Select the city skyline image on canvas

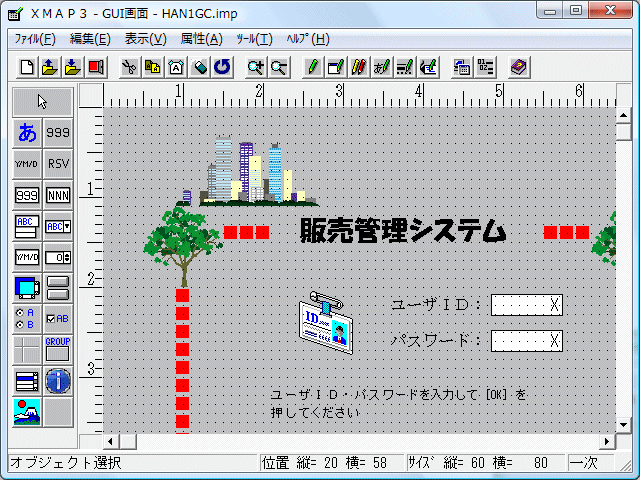pos(247,171)
